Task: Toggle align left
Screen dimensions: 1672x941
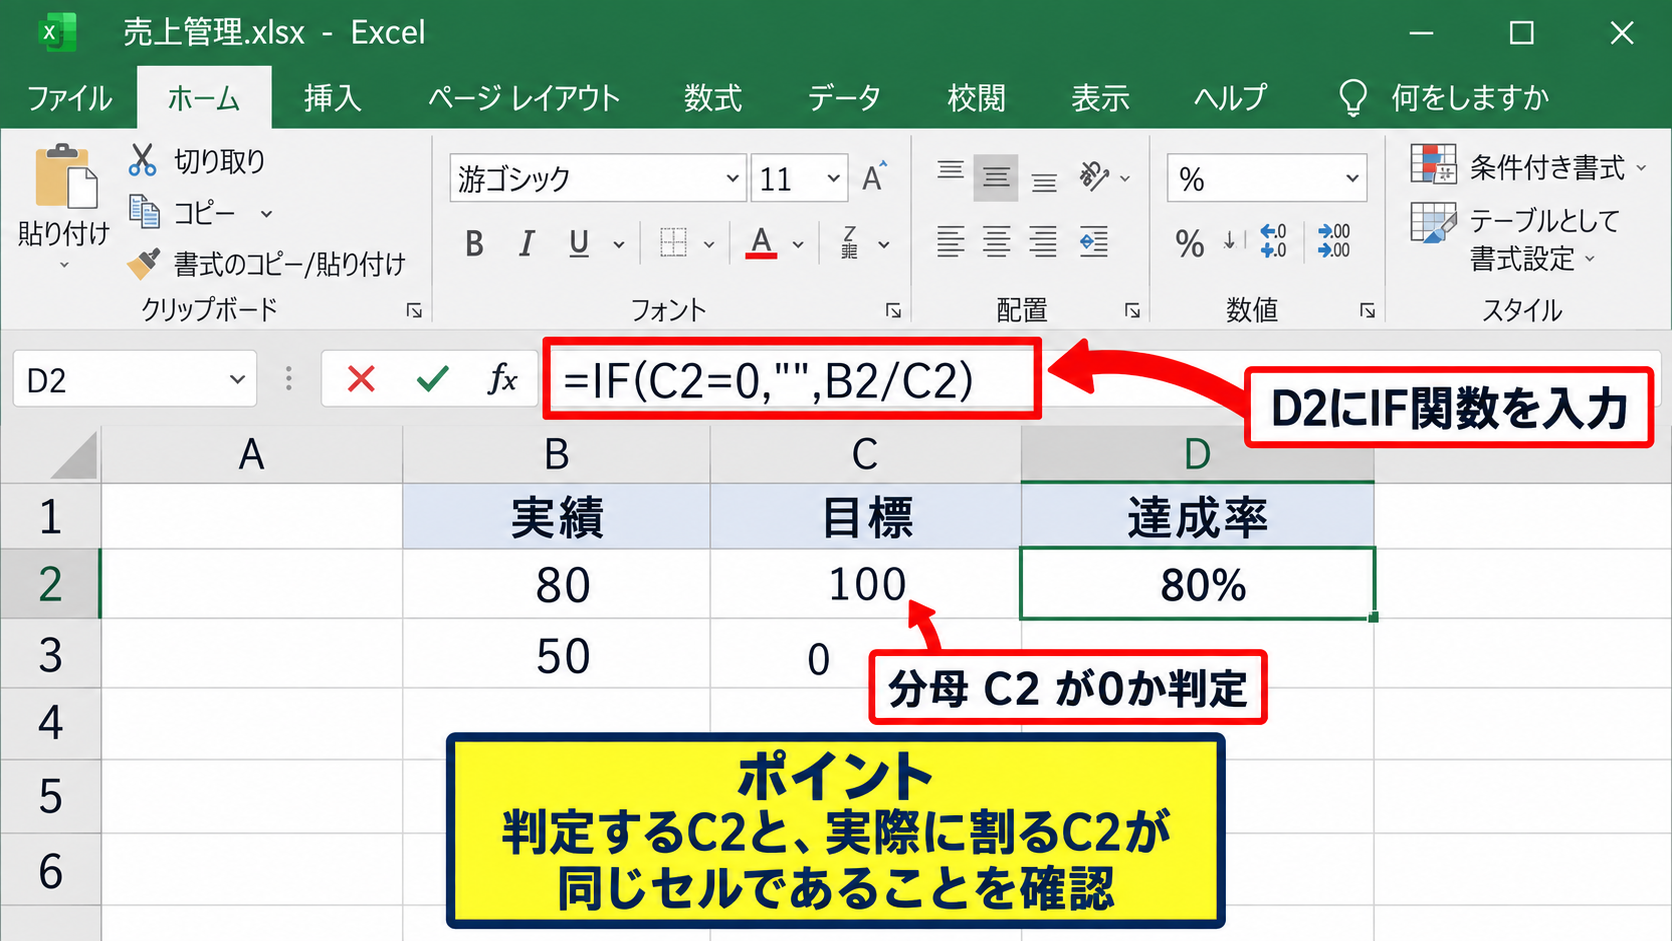Action: (950, 242)
